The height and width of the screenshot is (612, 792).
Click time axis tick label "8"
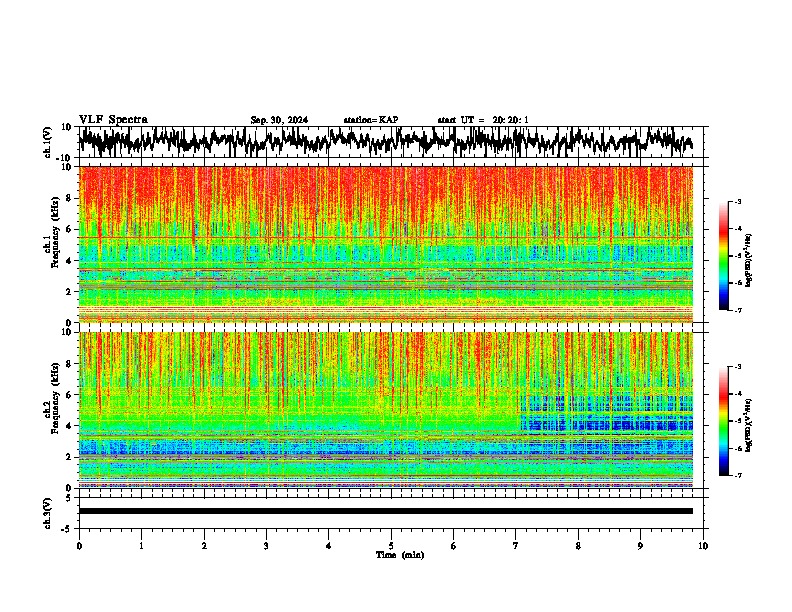578,546
